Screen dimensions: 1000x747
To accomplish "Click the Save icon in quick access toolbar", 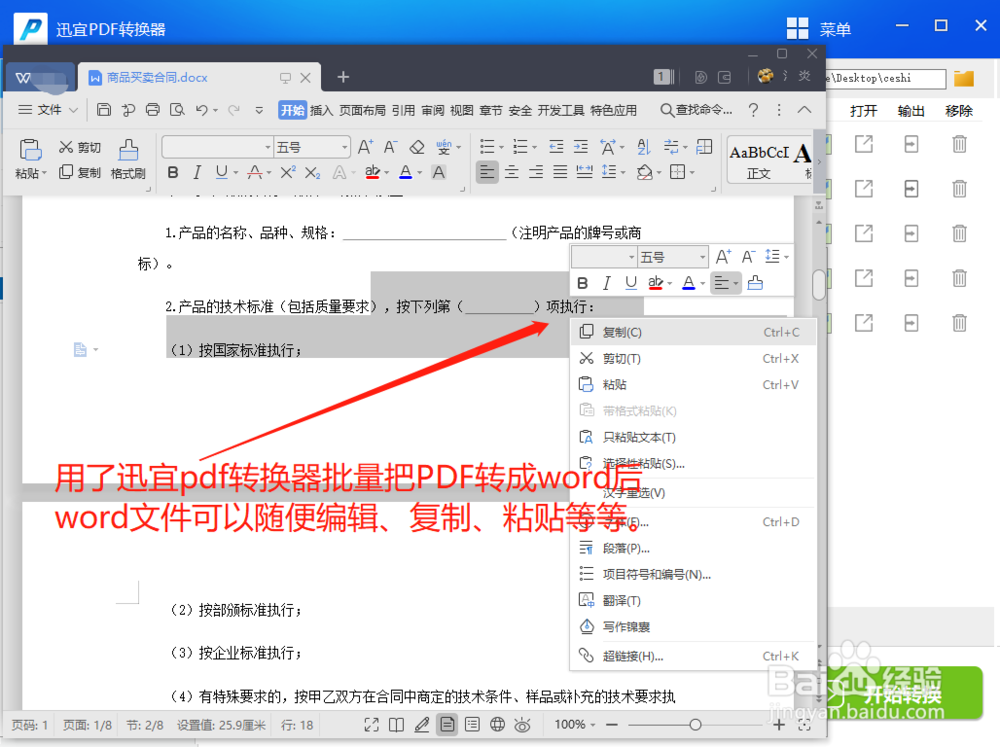I will click(x=104, y=110).
